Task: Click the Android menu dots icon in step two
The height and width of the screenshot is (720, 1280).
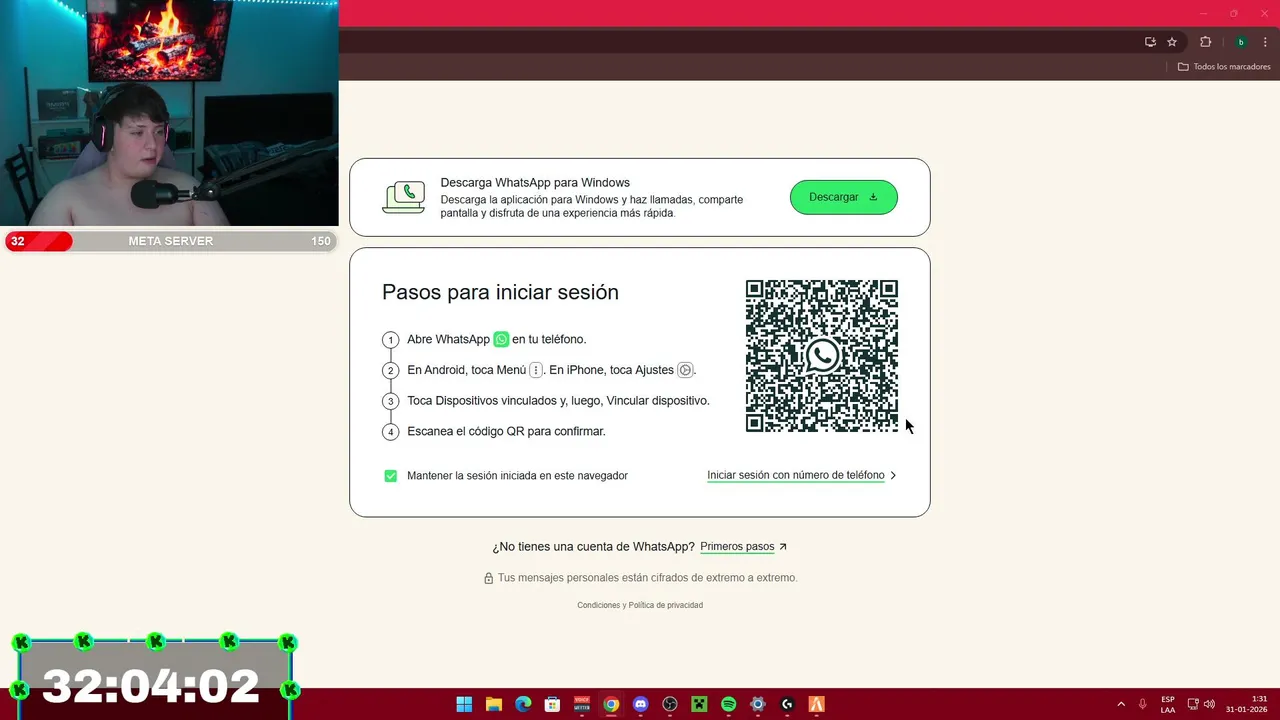Action: tap(536, 370)
